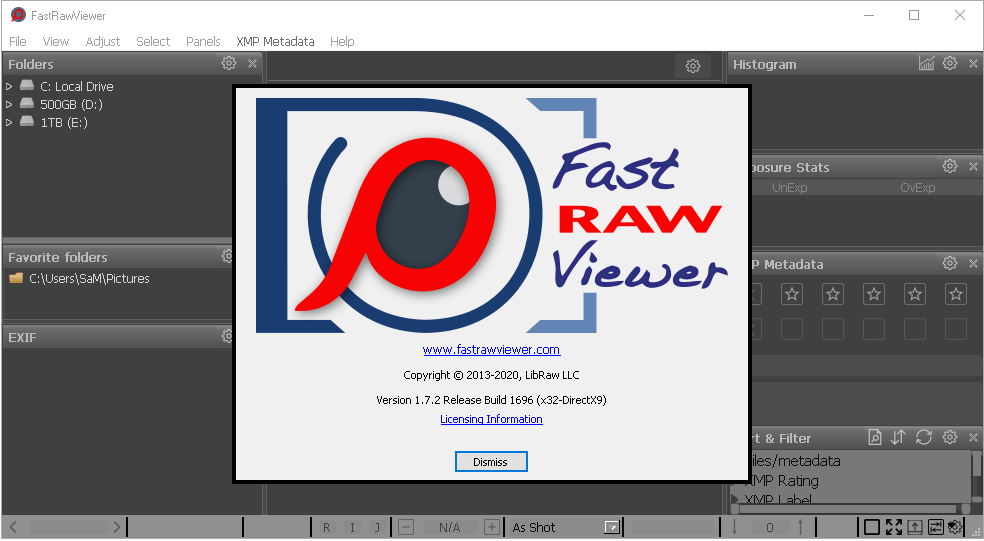
Task: Expand the C: Local Drive tree node
Action: 9,87
